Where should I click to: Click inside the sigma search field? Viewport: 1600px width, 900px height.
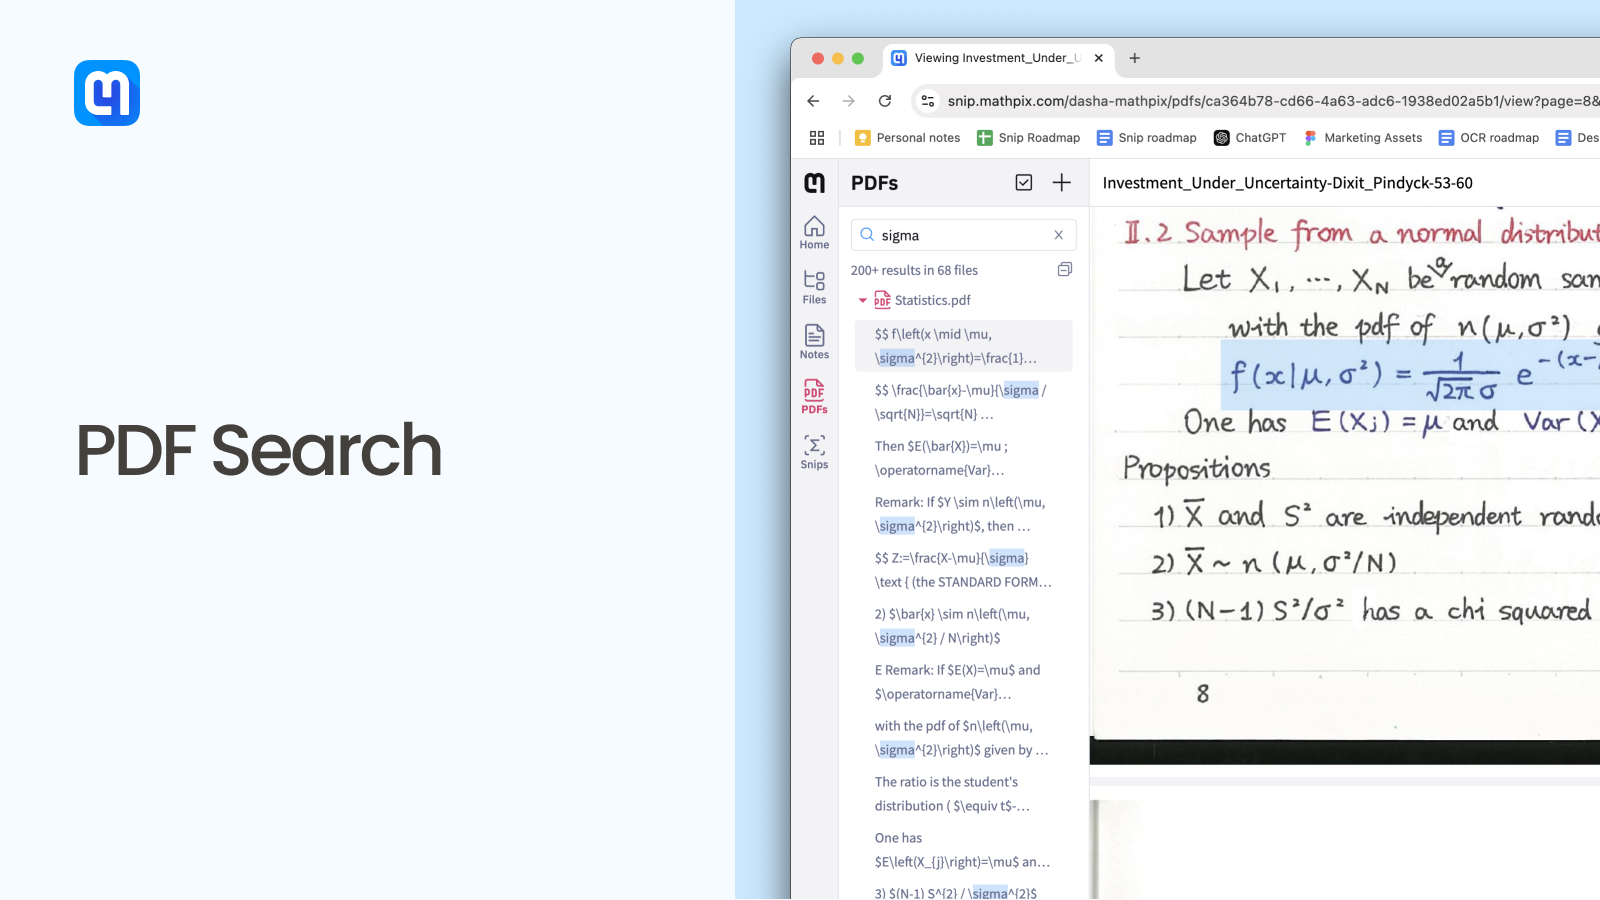[950, 234]
